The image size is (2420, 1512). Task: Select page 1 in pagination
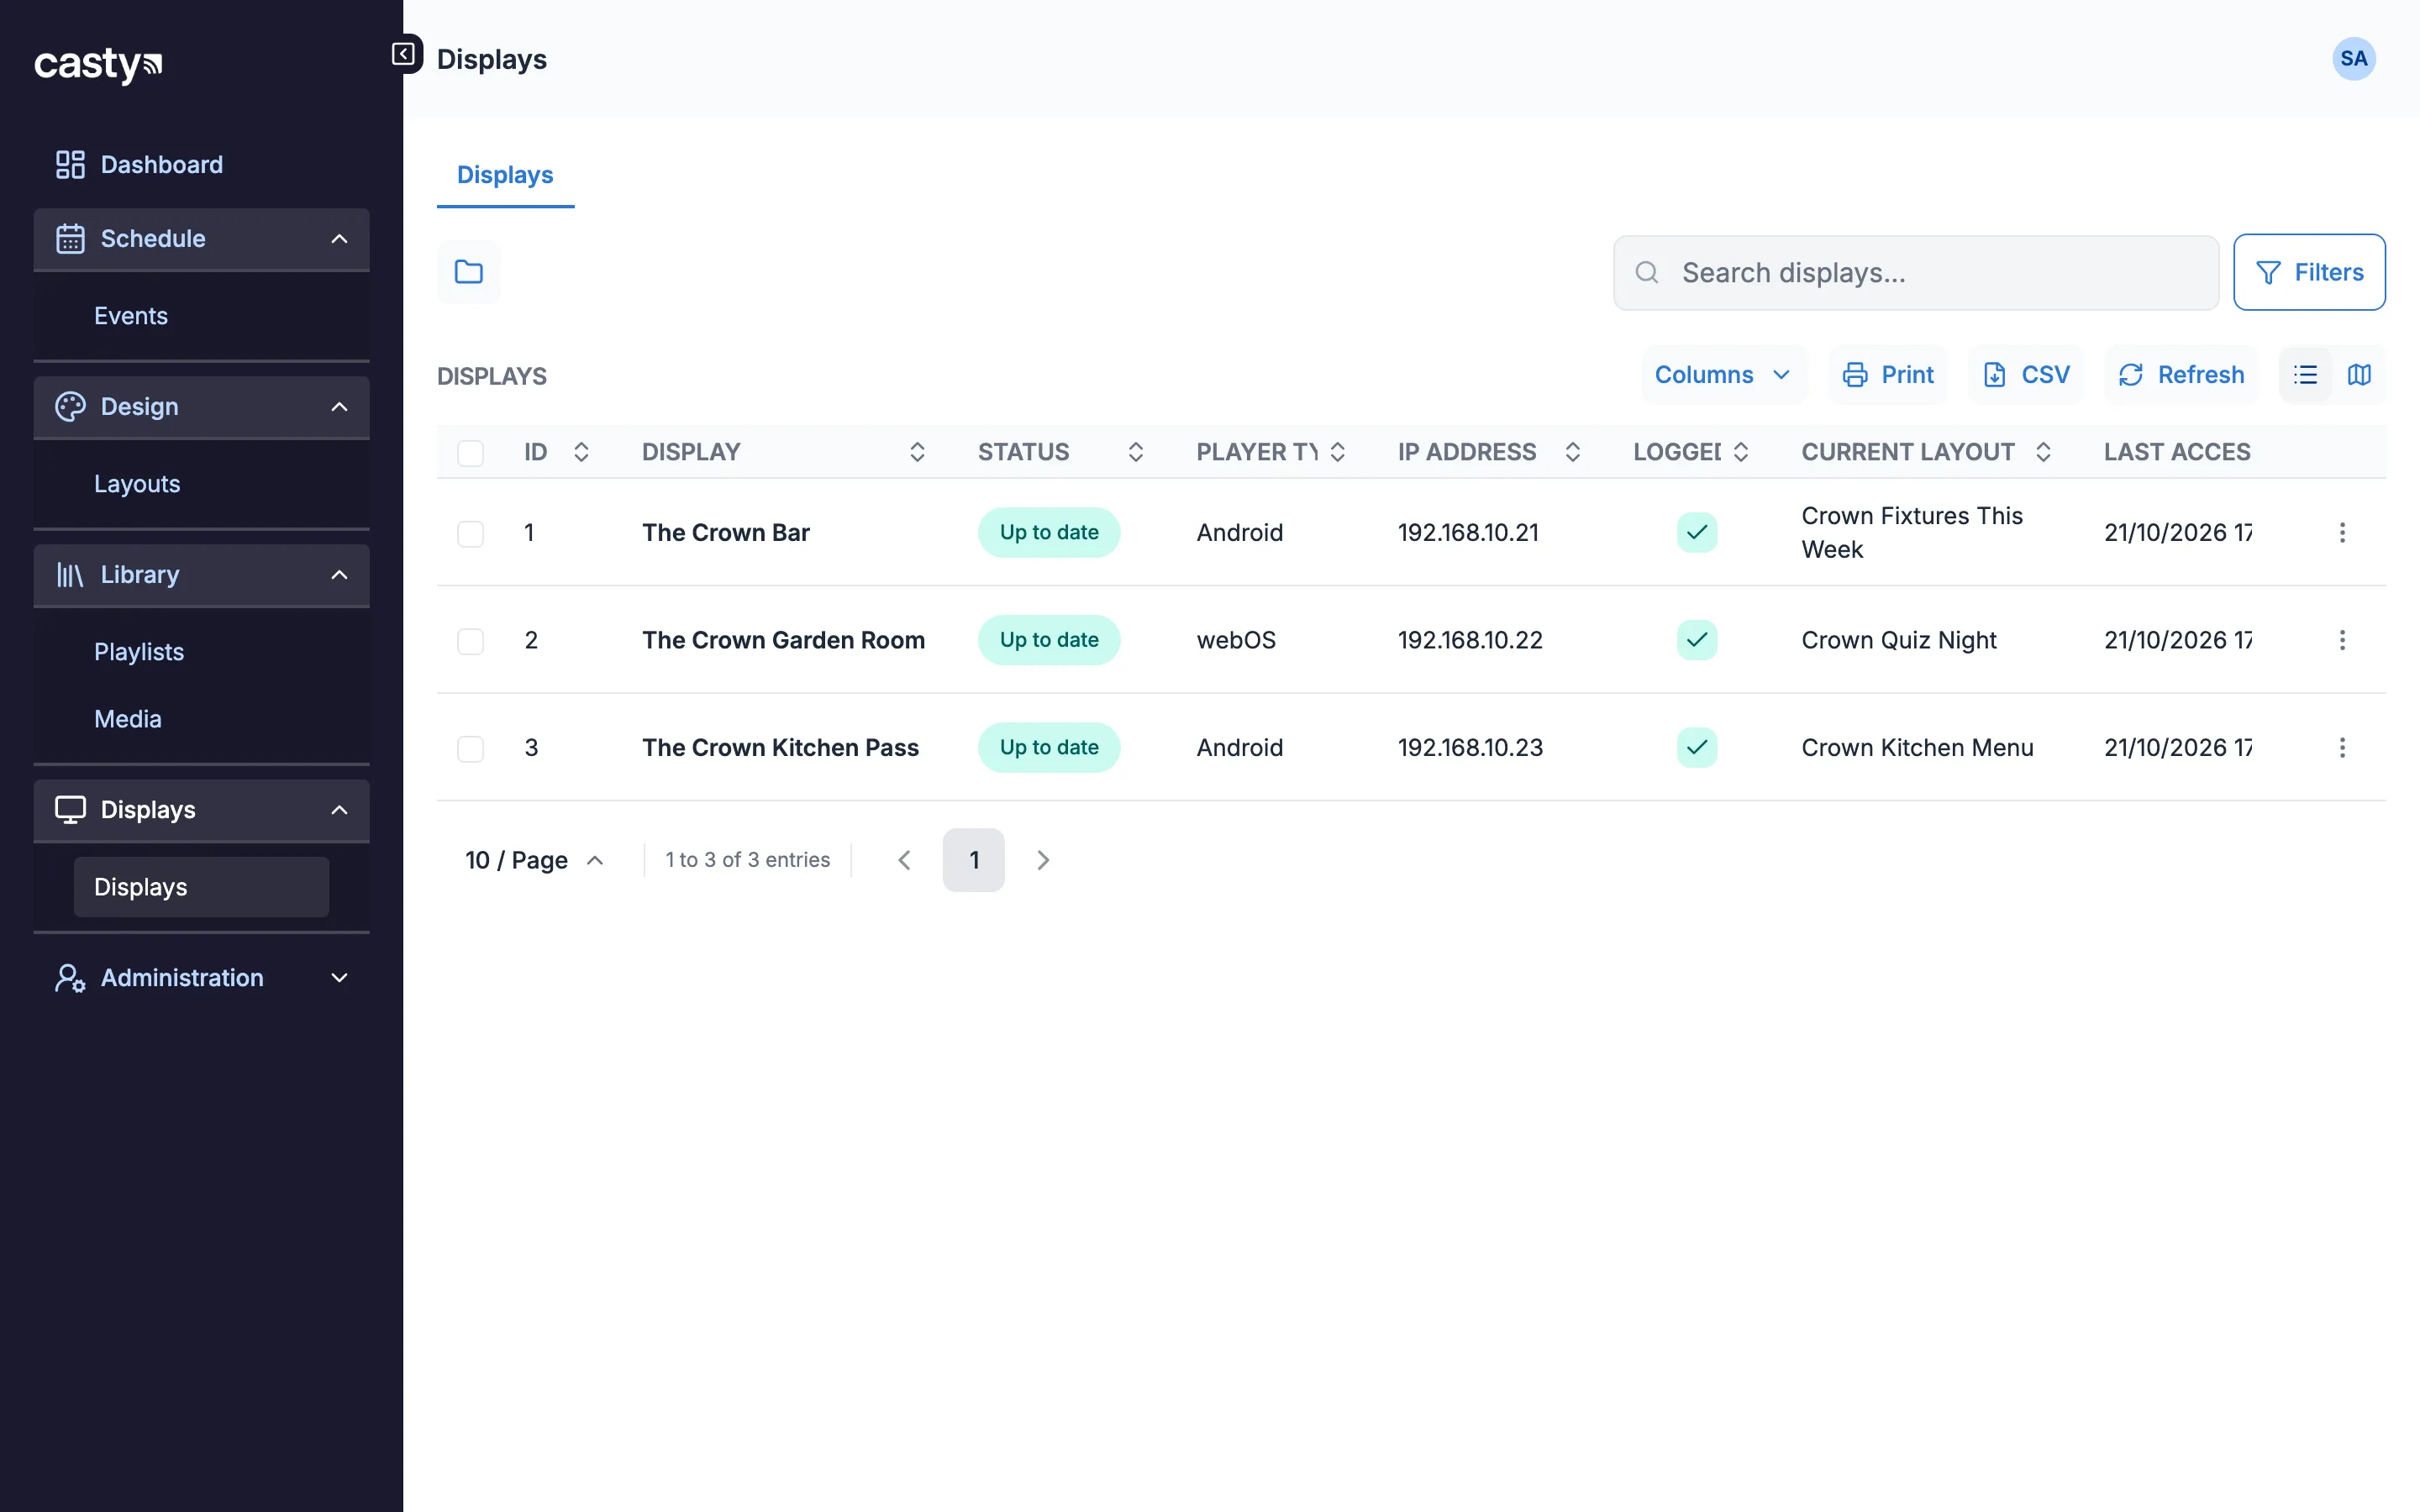(974, 860)
